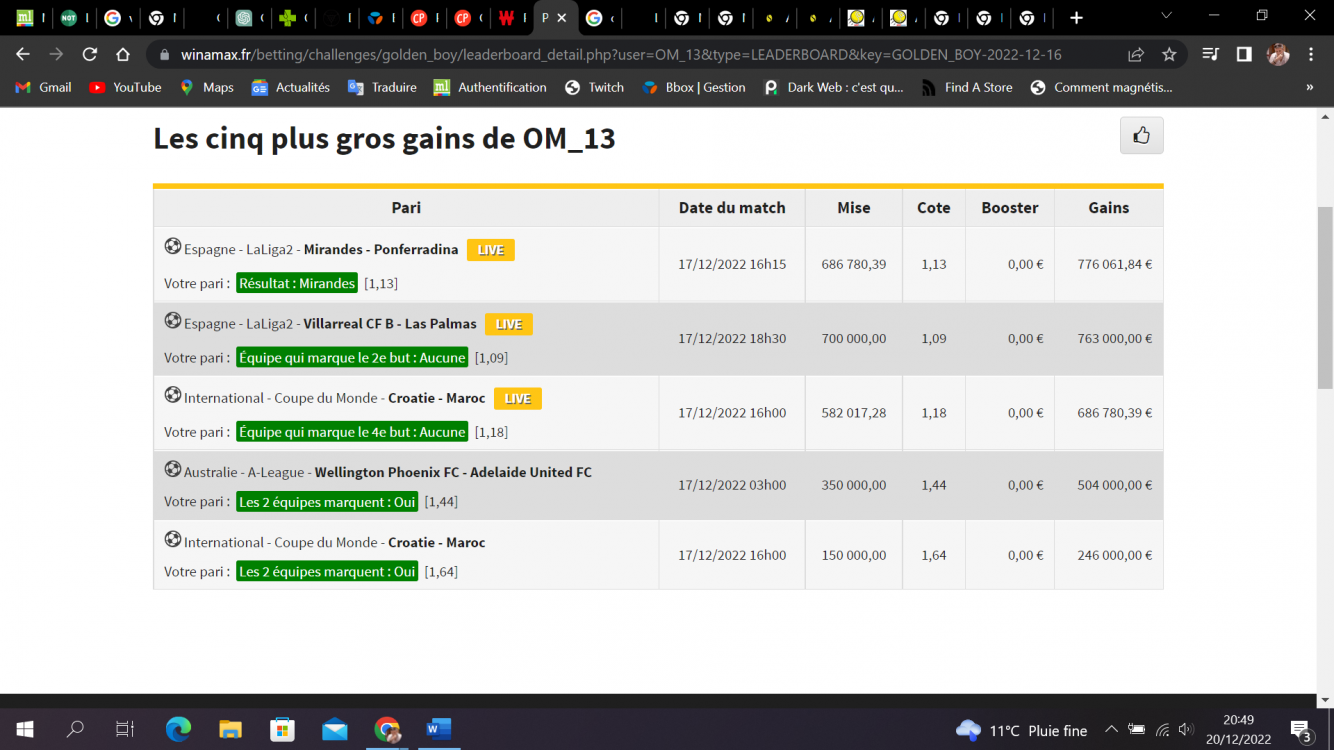Open Task View on the taskbar
Screen dimensions: 1334x750
[125, 729]
